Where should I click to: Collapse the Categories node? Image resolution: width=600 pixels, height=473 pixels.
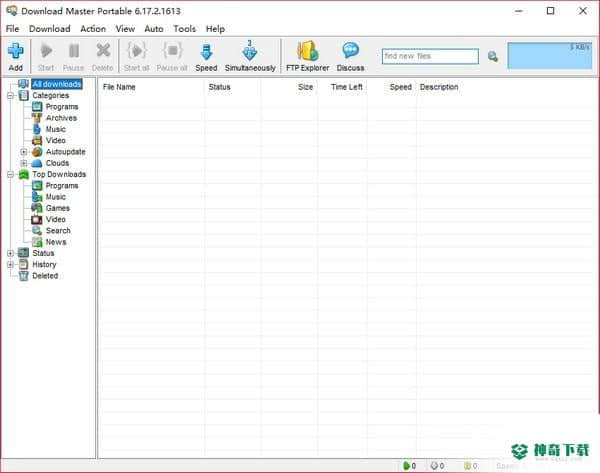coord(11,96)
